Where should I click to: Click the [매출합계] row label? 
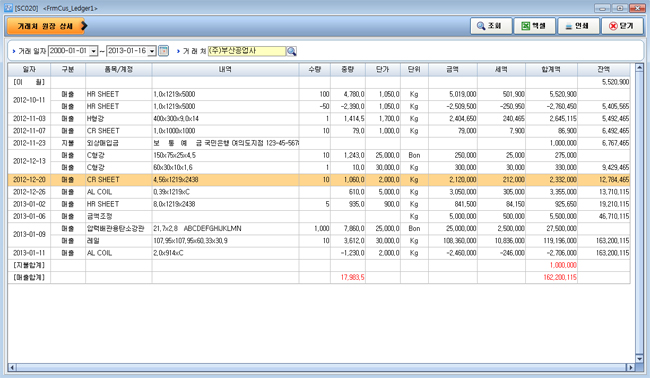pyautogui.click(x=29, y=277)
